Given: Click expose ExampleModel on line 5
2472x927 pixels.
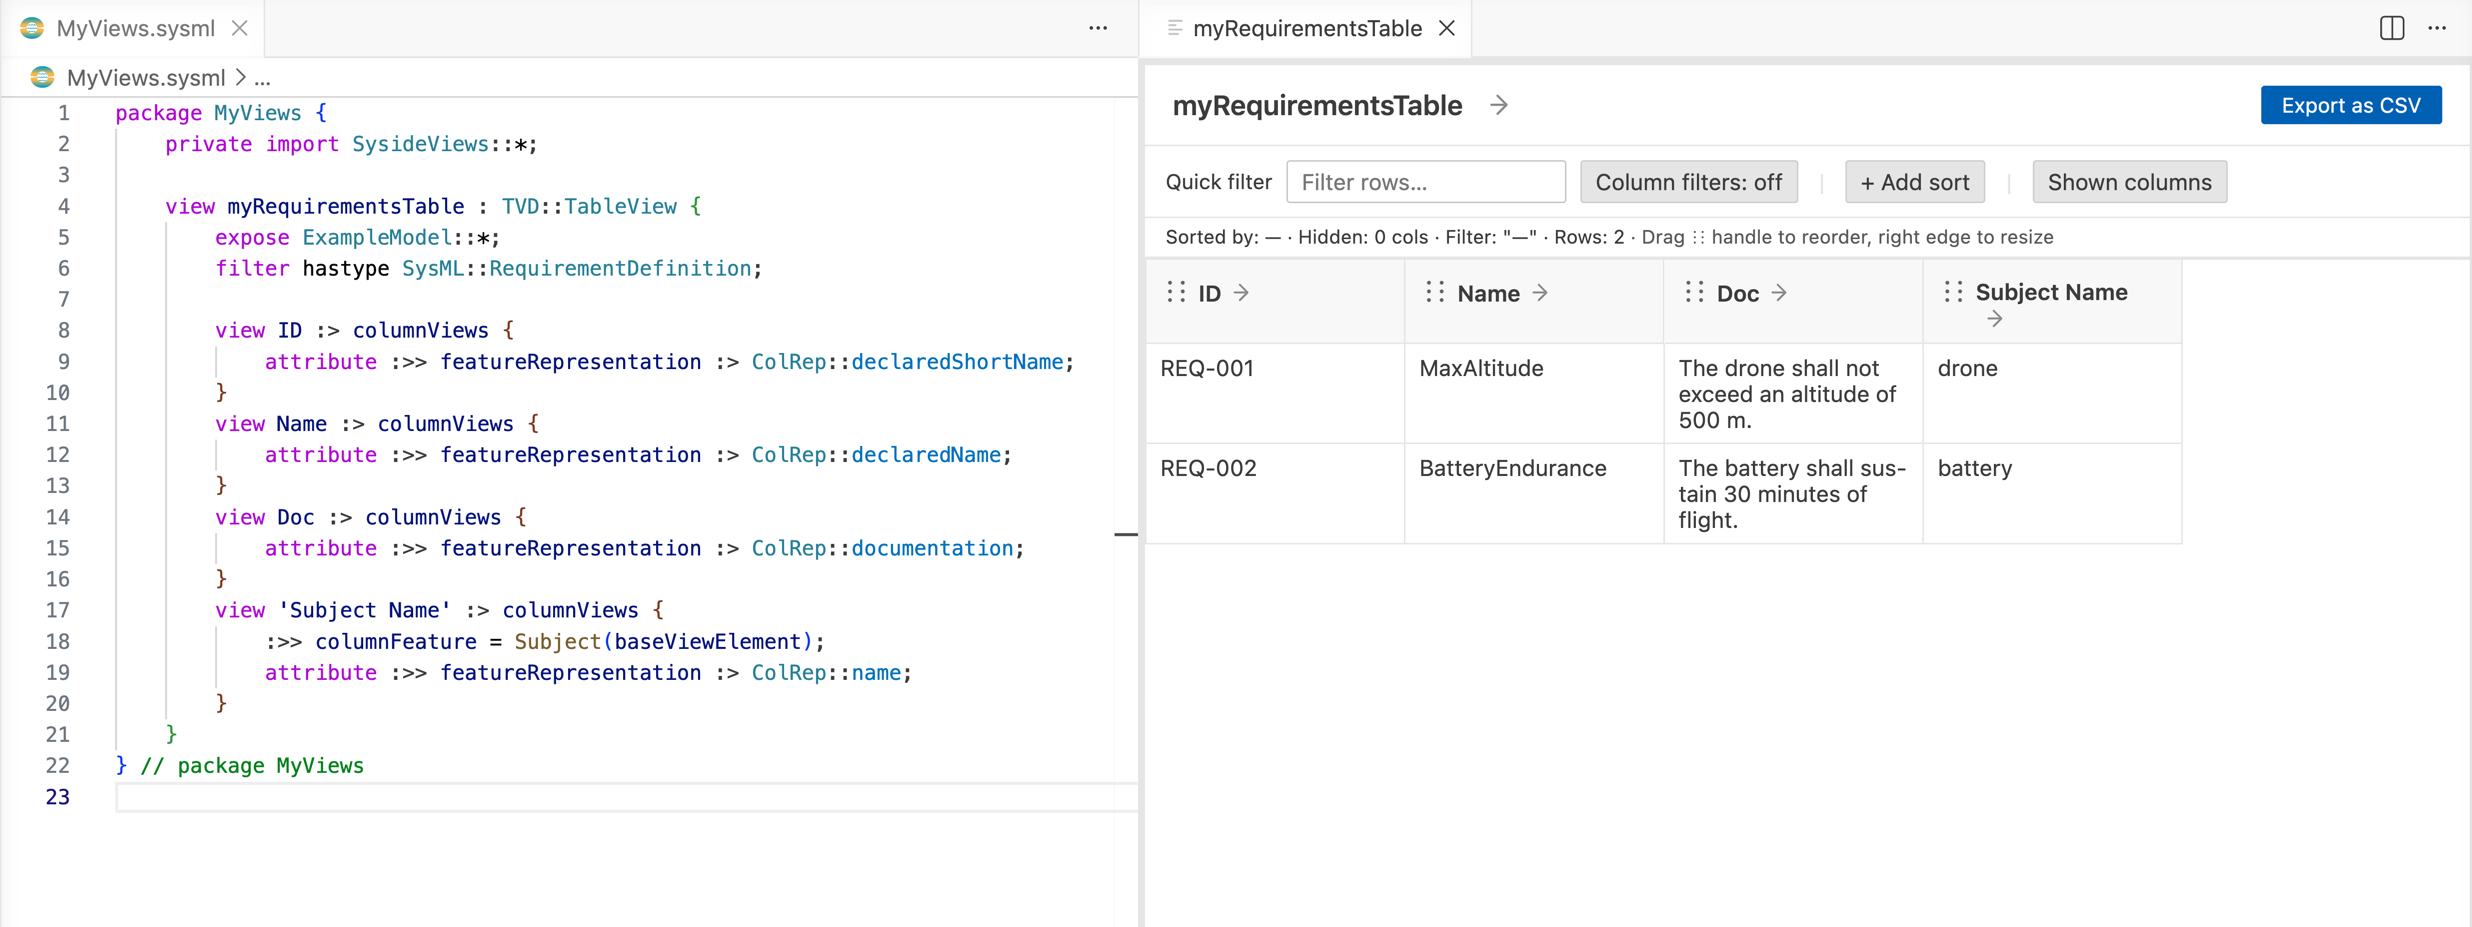Looking at the screenshot, I should (357, 237).
